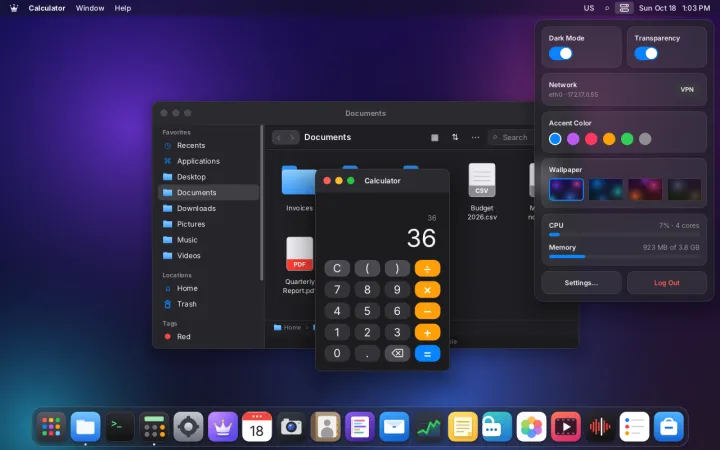The width and height of the screenshot is (720, 450).
Task: Select the Quarterly Report PDF file
Action: pyautogui.click(x=299, y=265)
